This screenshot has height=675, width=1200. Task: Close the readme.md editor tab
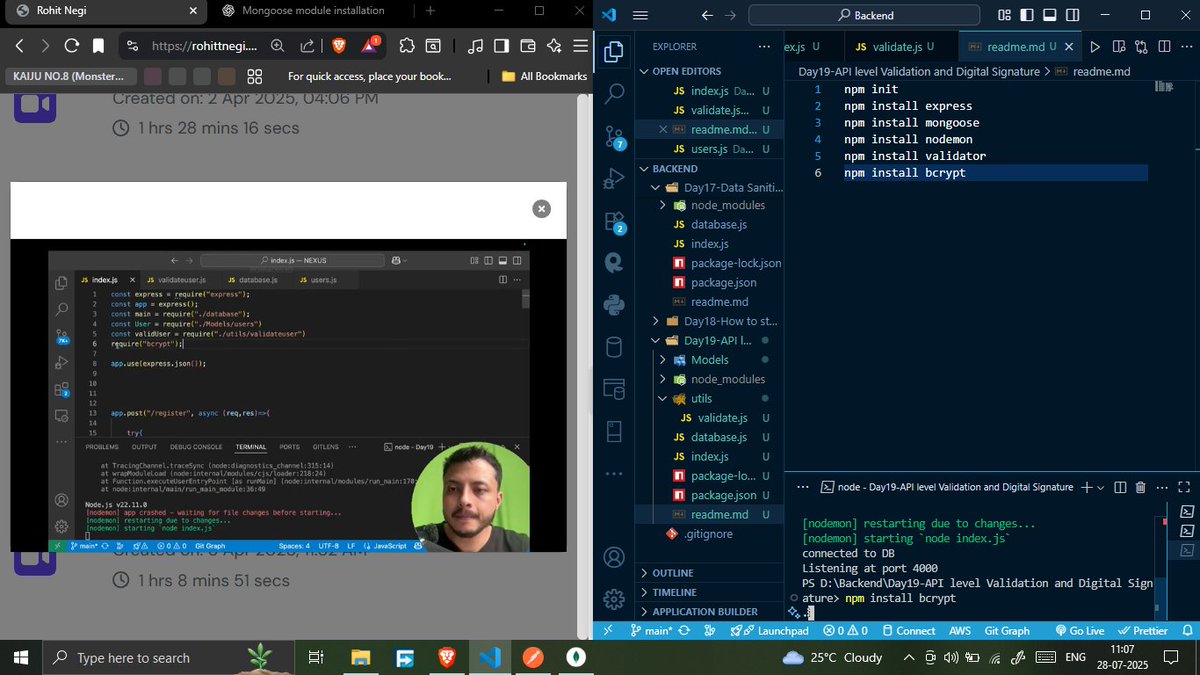coord(1069,46)
